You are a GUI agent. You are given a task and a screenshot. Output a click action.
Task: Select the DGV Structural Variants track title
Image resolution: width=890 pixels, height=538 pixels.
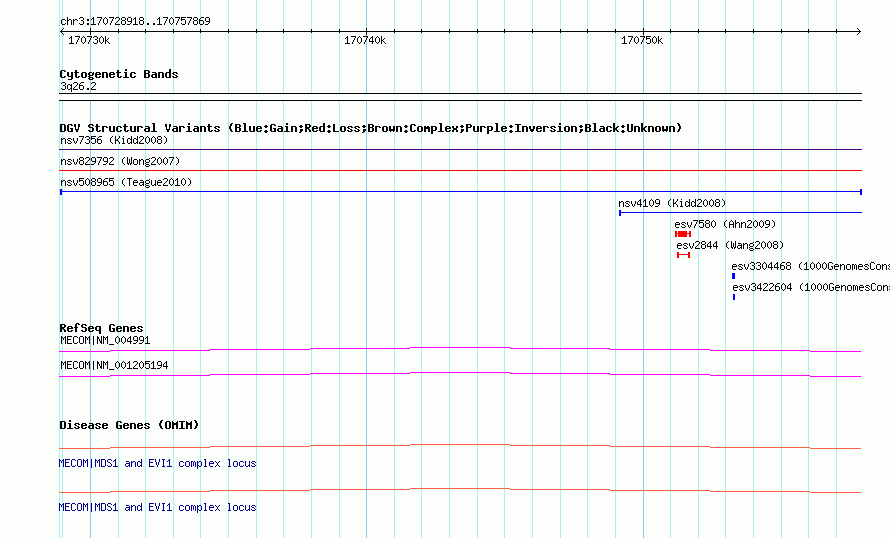tap(371, 128)
